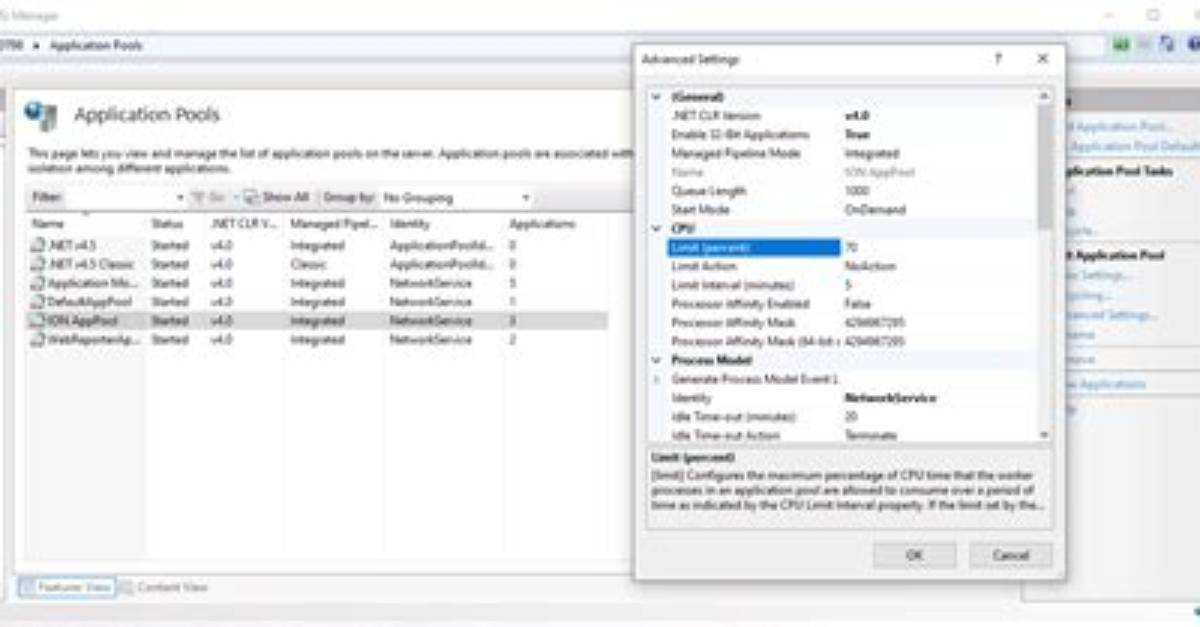The width and height of the screenshot is (1200, 627).
Task: Click the Limit (percent) value 70
Action: click(x=851, y=248)
